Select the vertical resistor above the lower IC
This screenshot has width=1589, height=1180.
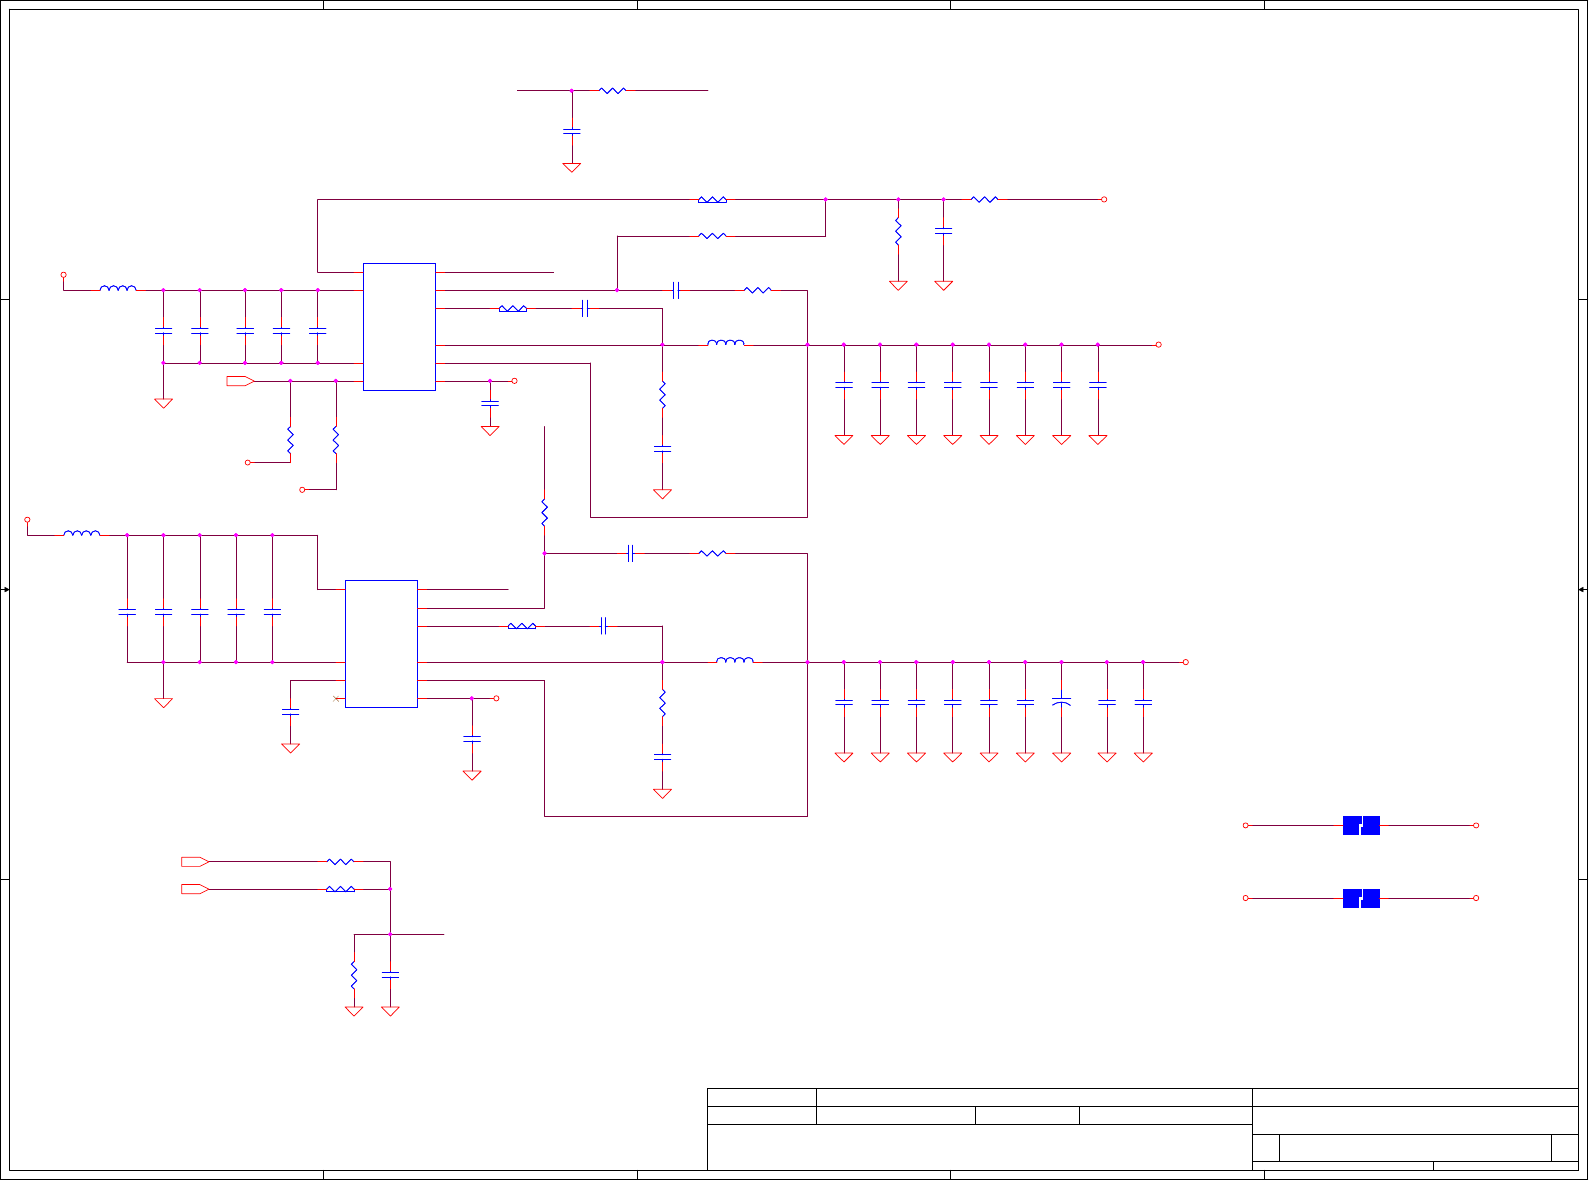[x=545, y=513]
